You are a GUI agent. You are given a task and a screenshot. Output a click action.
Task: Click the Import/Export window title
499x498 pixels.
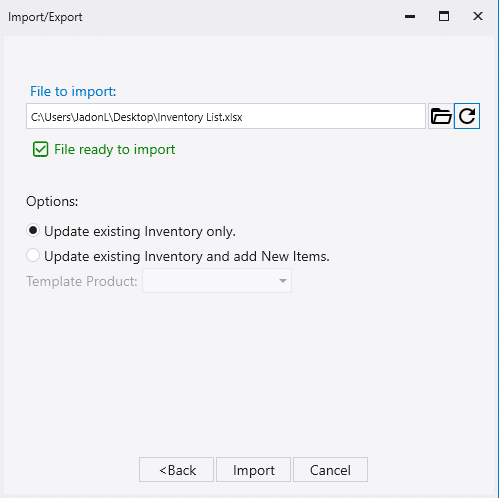pyautogui.click(x=45, y=17)
